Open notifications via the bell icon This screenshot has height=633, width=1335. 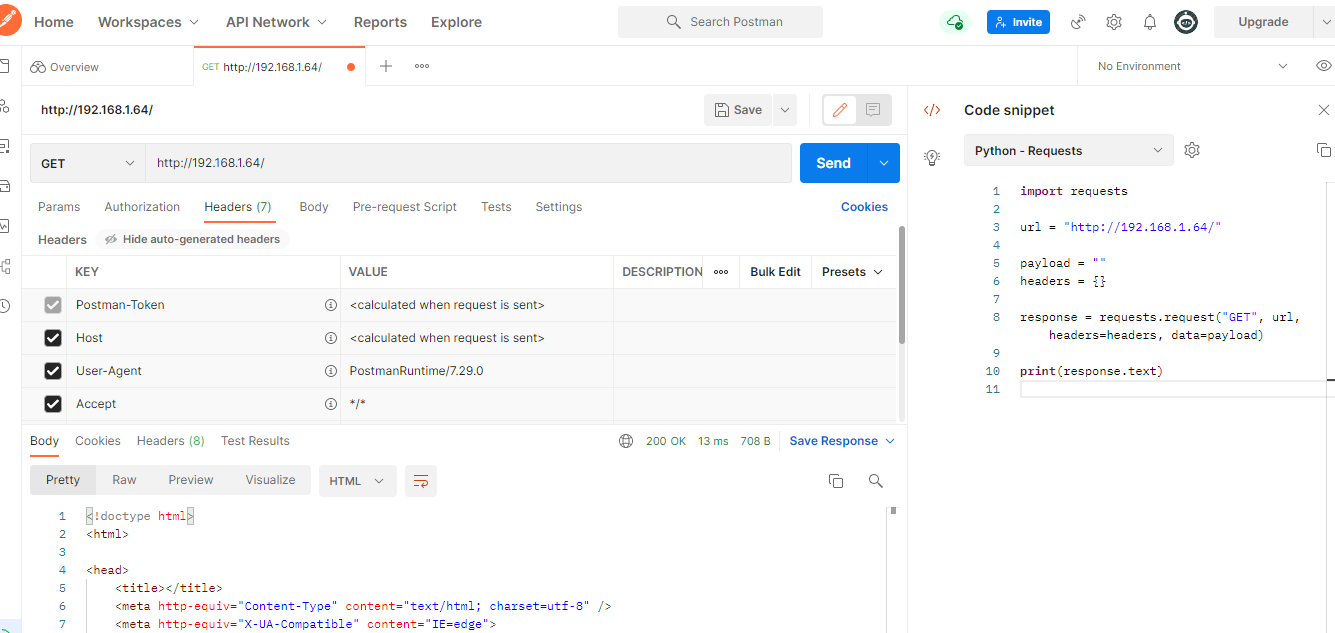[1149, 21]
